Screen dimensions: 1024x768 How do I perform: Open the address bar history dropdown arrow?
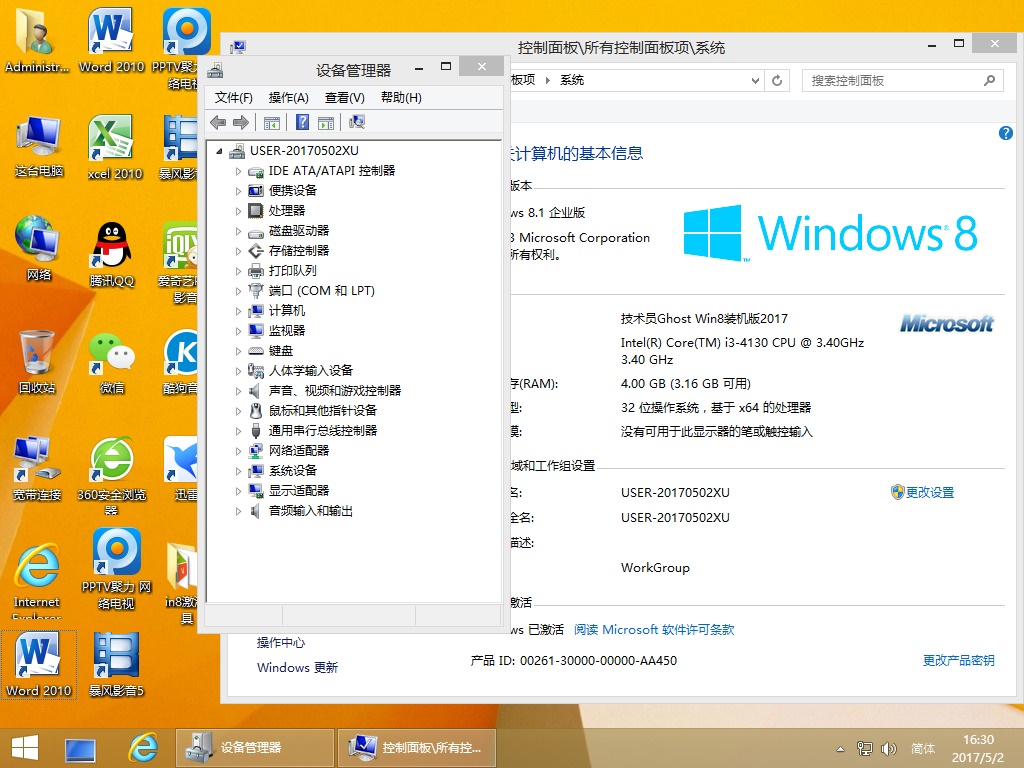point(756,80)
